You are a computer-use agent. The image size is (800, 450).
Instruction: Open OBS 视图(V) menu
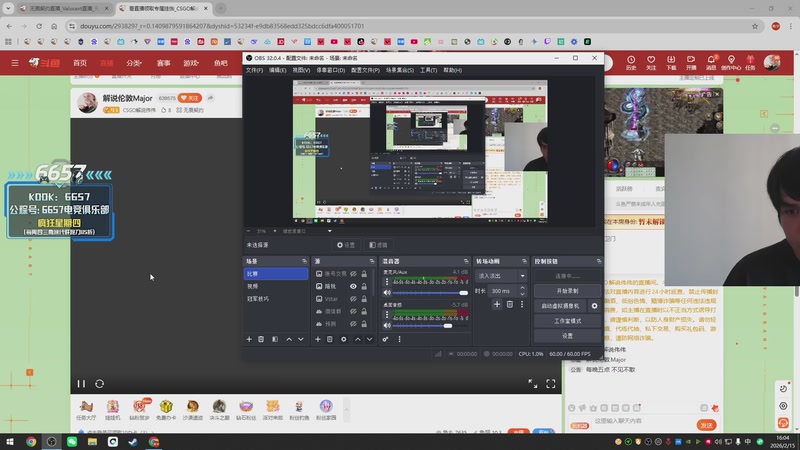point(301,70)
